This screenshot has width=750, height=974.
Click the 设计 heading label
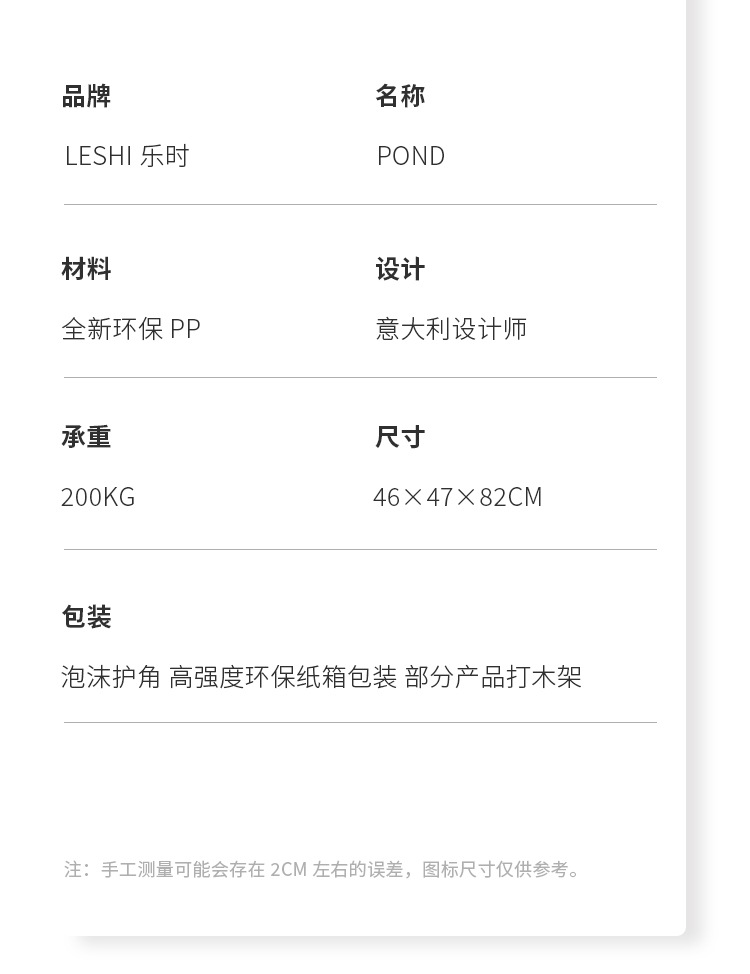click(400, 269)
